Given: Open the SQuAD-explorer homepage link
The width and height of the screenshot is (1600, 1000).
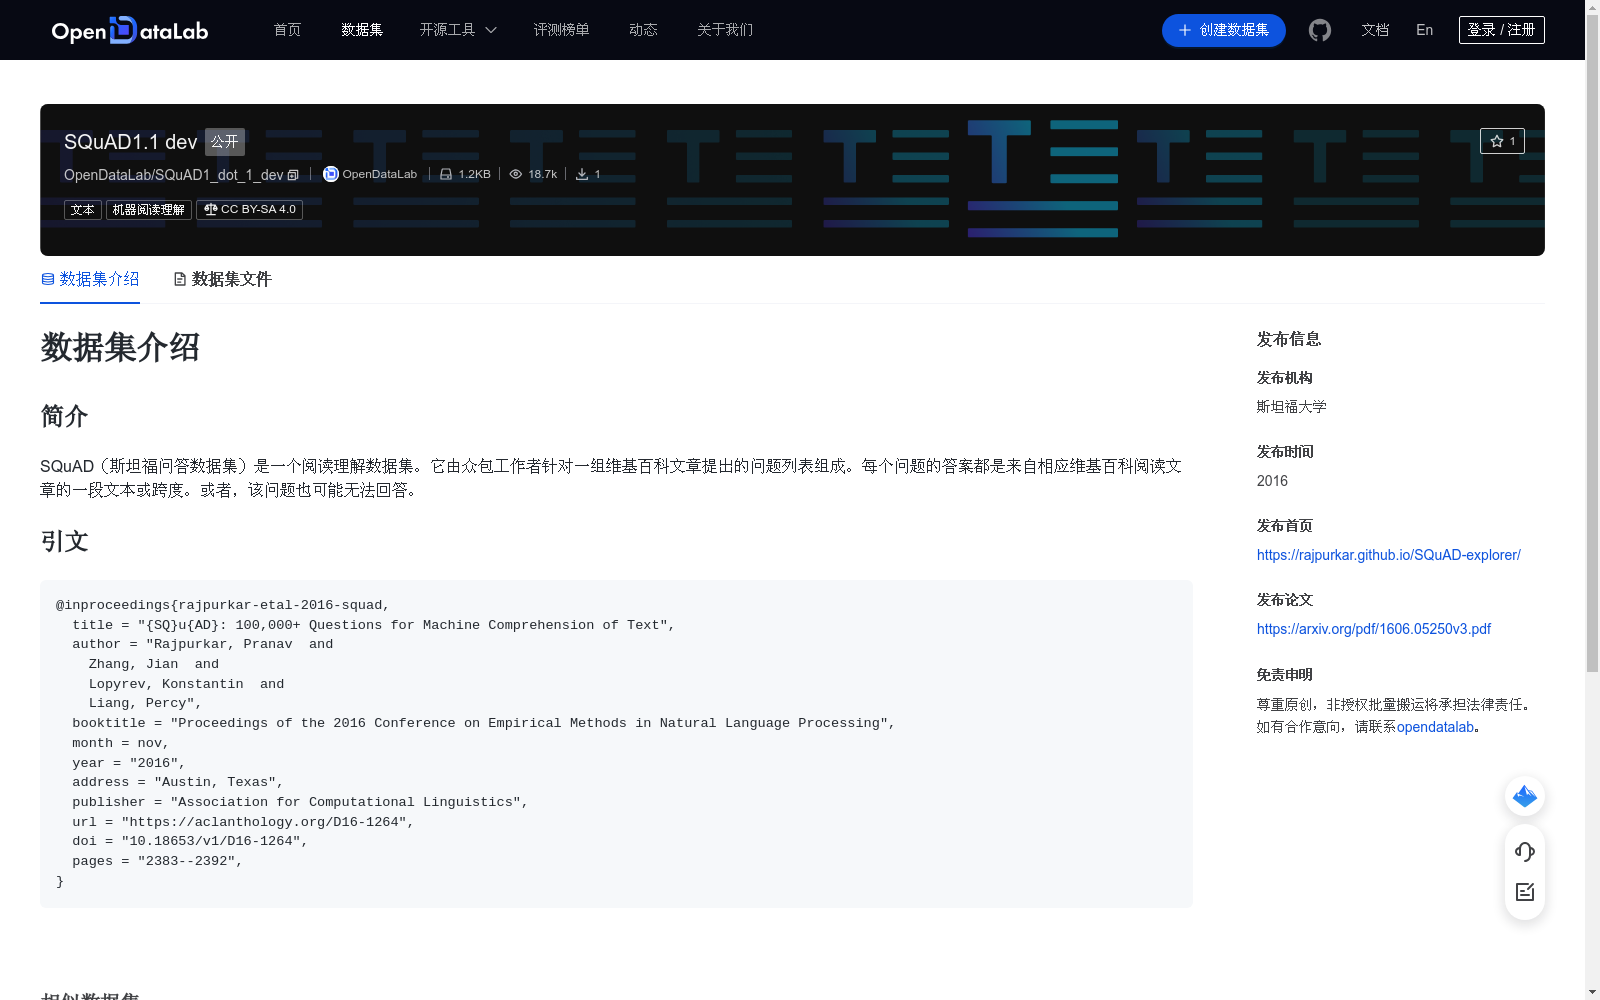Looking at the screenshot, I should coord(1388,555).
